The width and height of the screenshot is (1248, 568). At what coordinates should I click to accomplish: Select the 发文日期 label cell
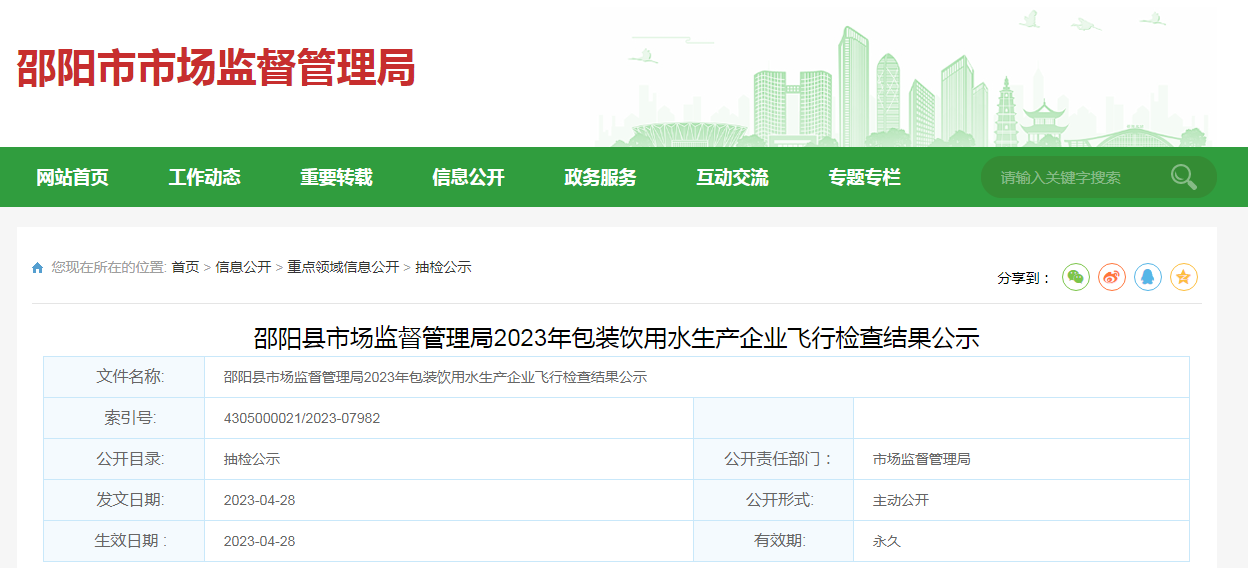pyautogui.click(x=124, y=500)
